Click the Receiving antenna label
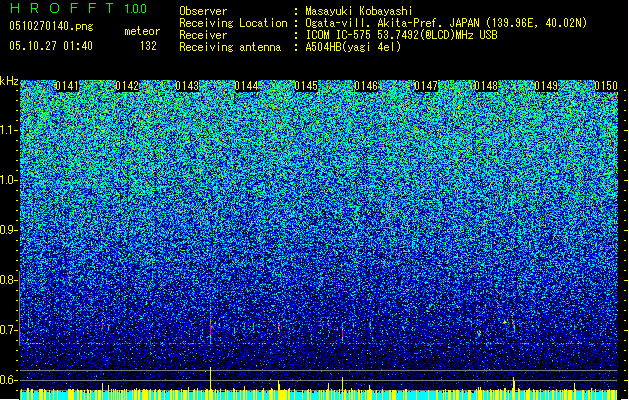This screenshot has height=400, width=629. pos(230,47)
